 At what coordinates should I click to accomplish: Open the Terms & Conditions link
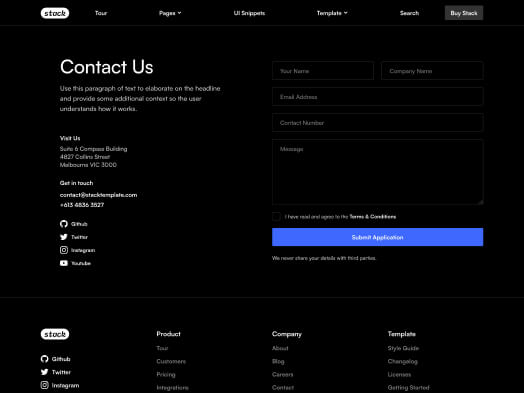click(373, 217)
